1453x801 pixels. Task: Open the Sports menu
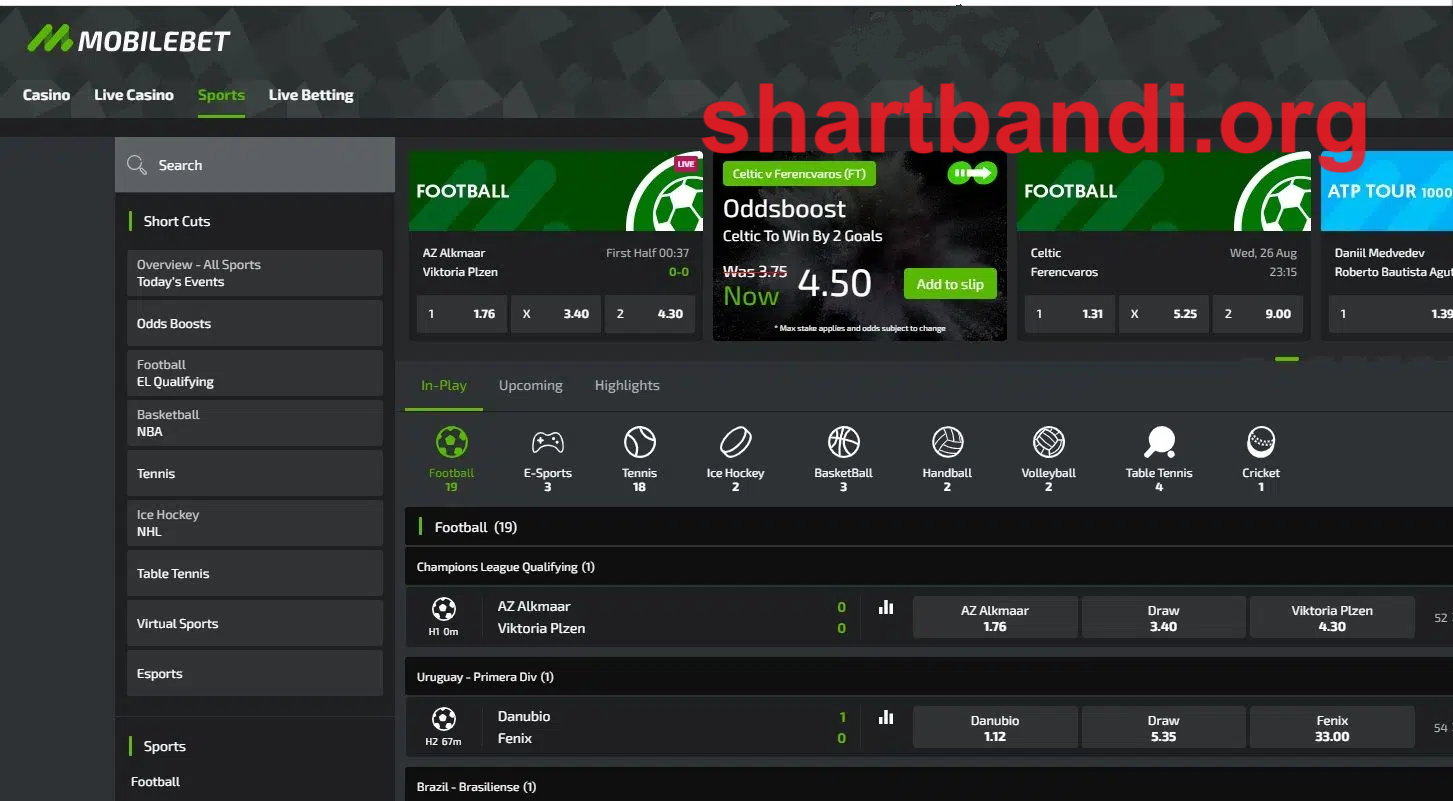tap(221, 95)
